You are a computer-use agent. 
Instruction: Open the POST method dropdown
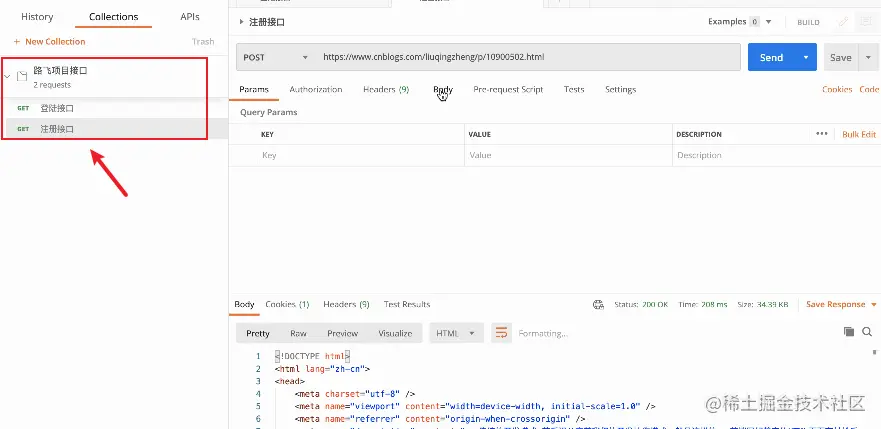click(274, 57)
